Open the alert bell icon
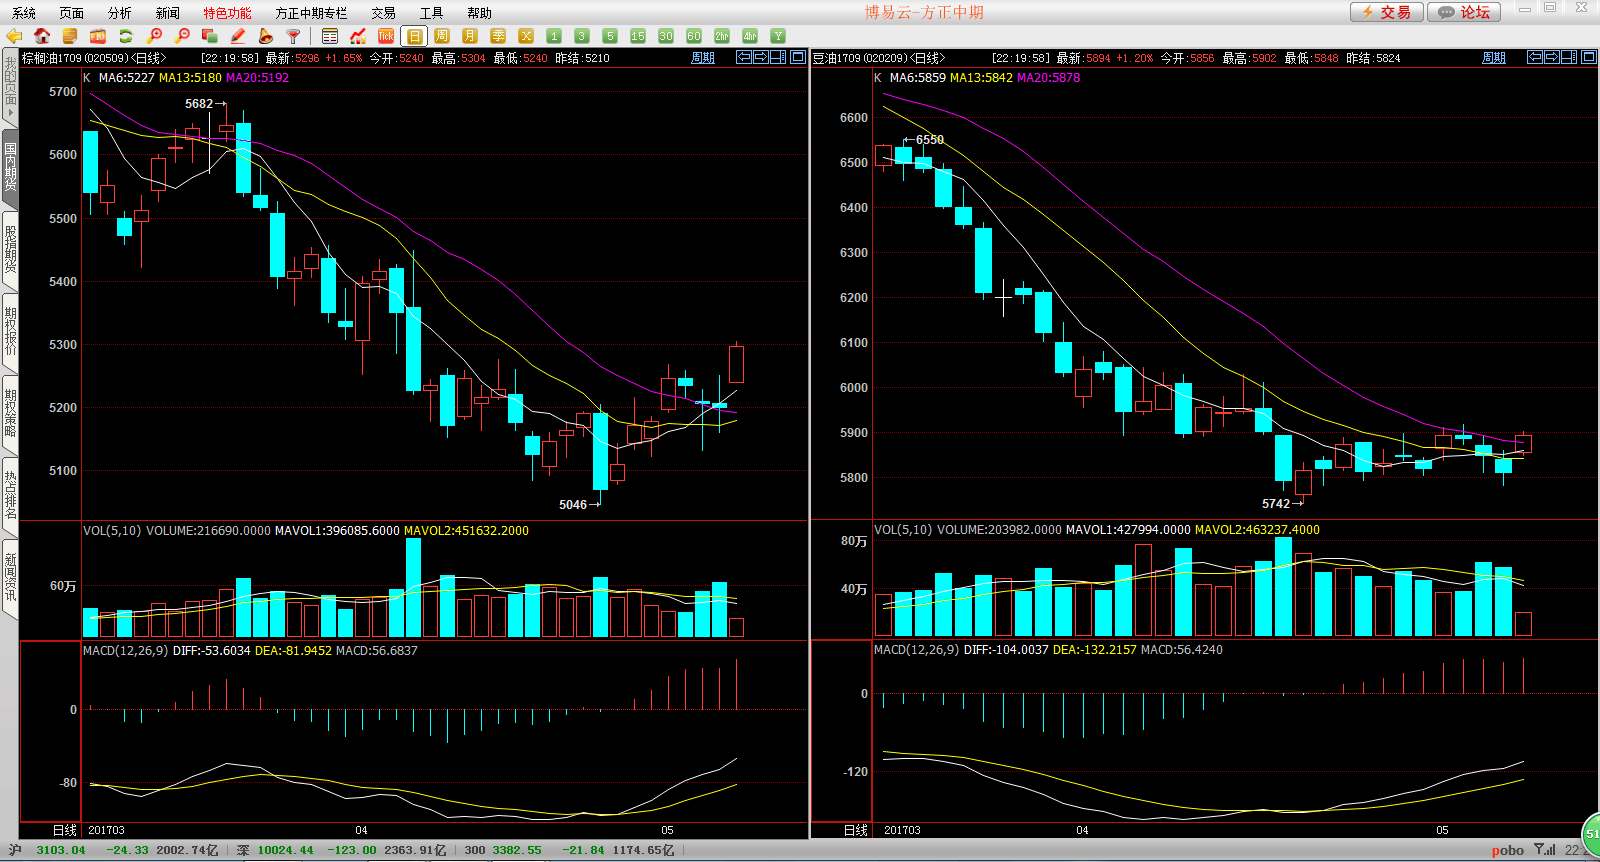The width and height of the screenshot is (1600, 862). [x=266, y=36]
